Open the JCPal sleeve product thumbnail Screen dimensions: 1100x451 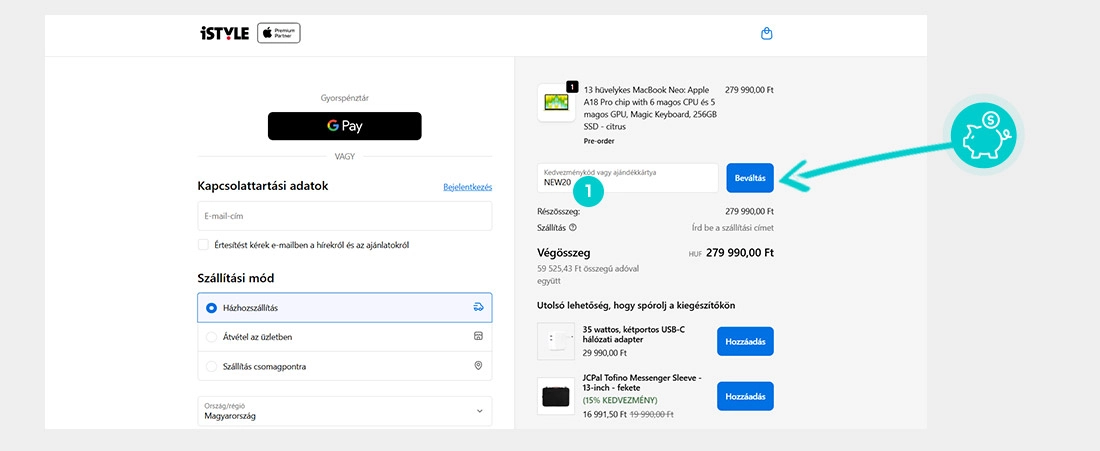[556, 396]
